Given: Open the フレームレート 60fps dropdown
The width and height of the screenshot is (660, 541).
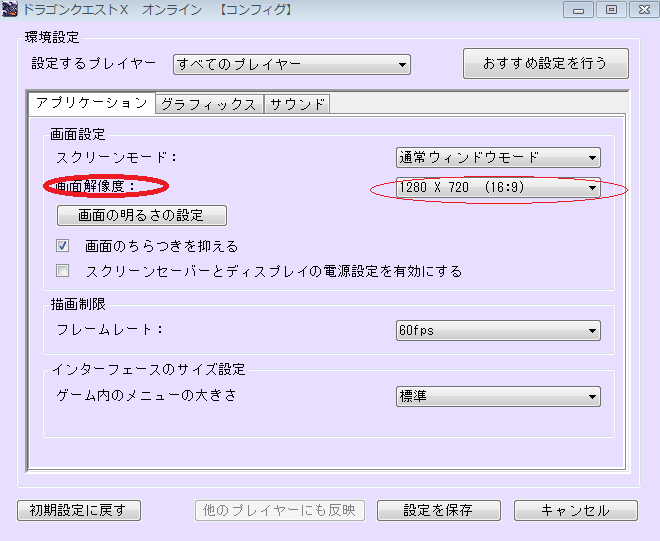Looking at the screenshot, I should 498,330.
